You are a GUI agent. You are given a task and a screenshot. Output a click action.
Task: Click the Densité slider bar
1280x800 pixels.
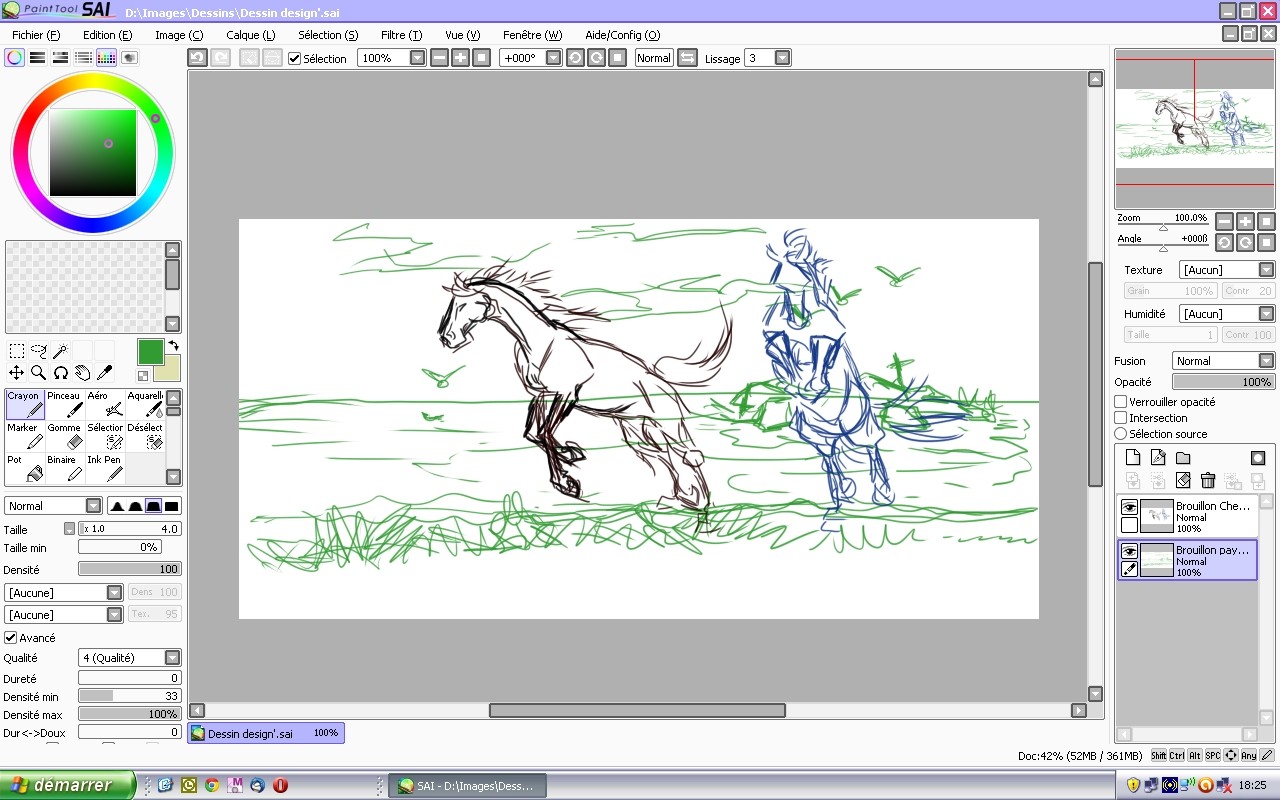[129, 569]
